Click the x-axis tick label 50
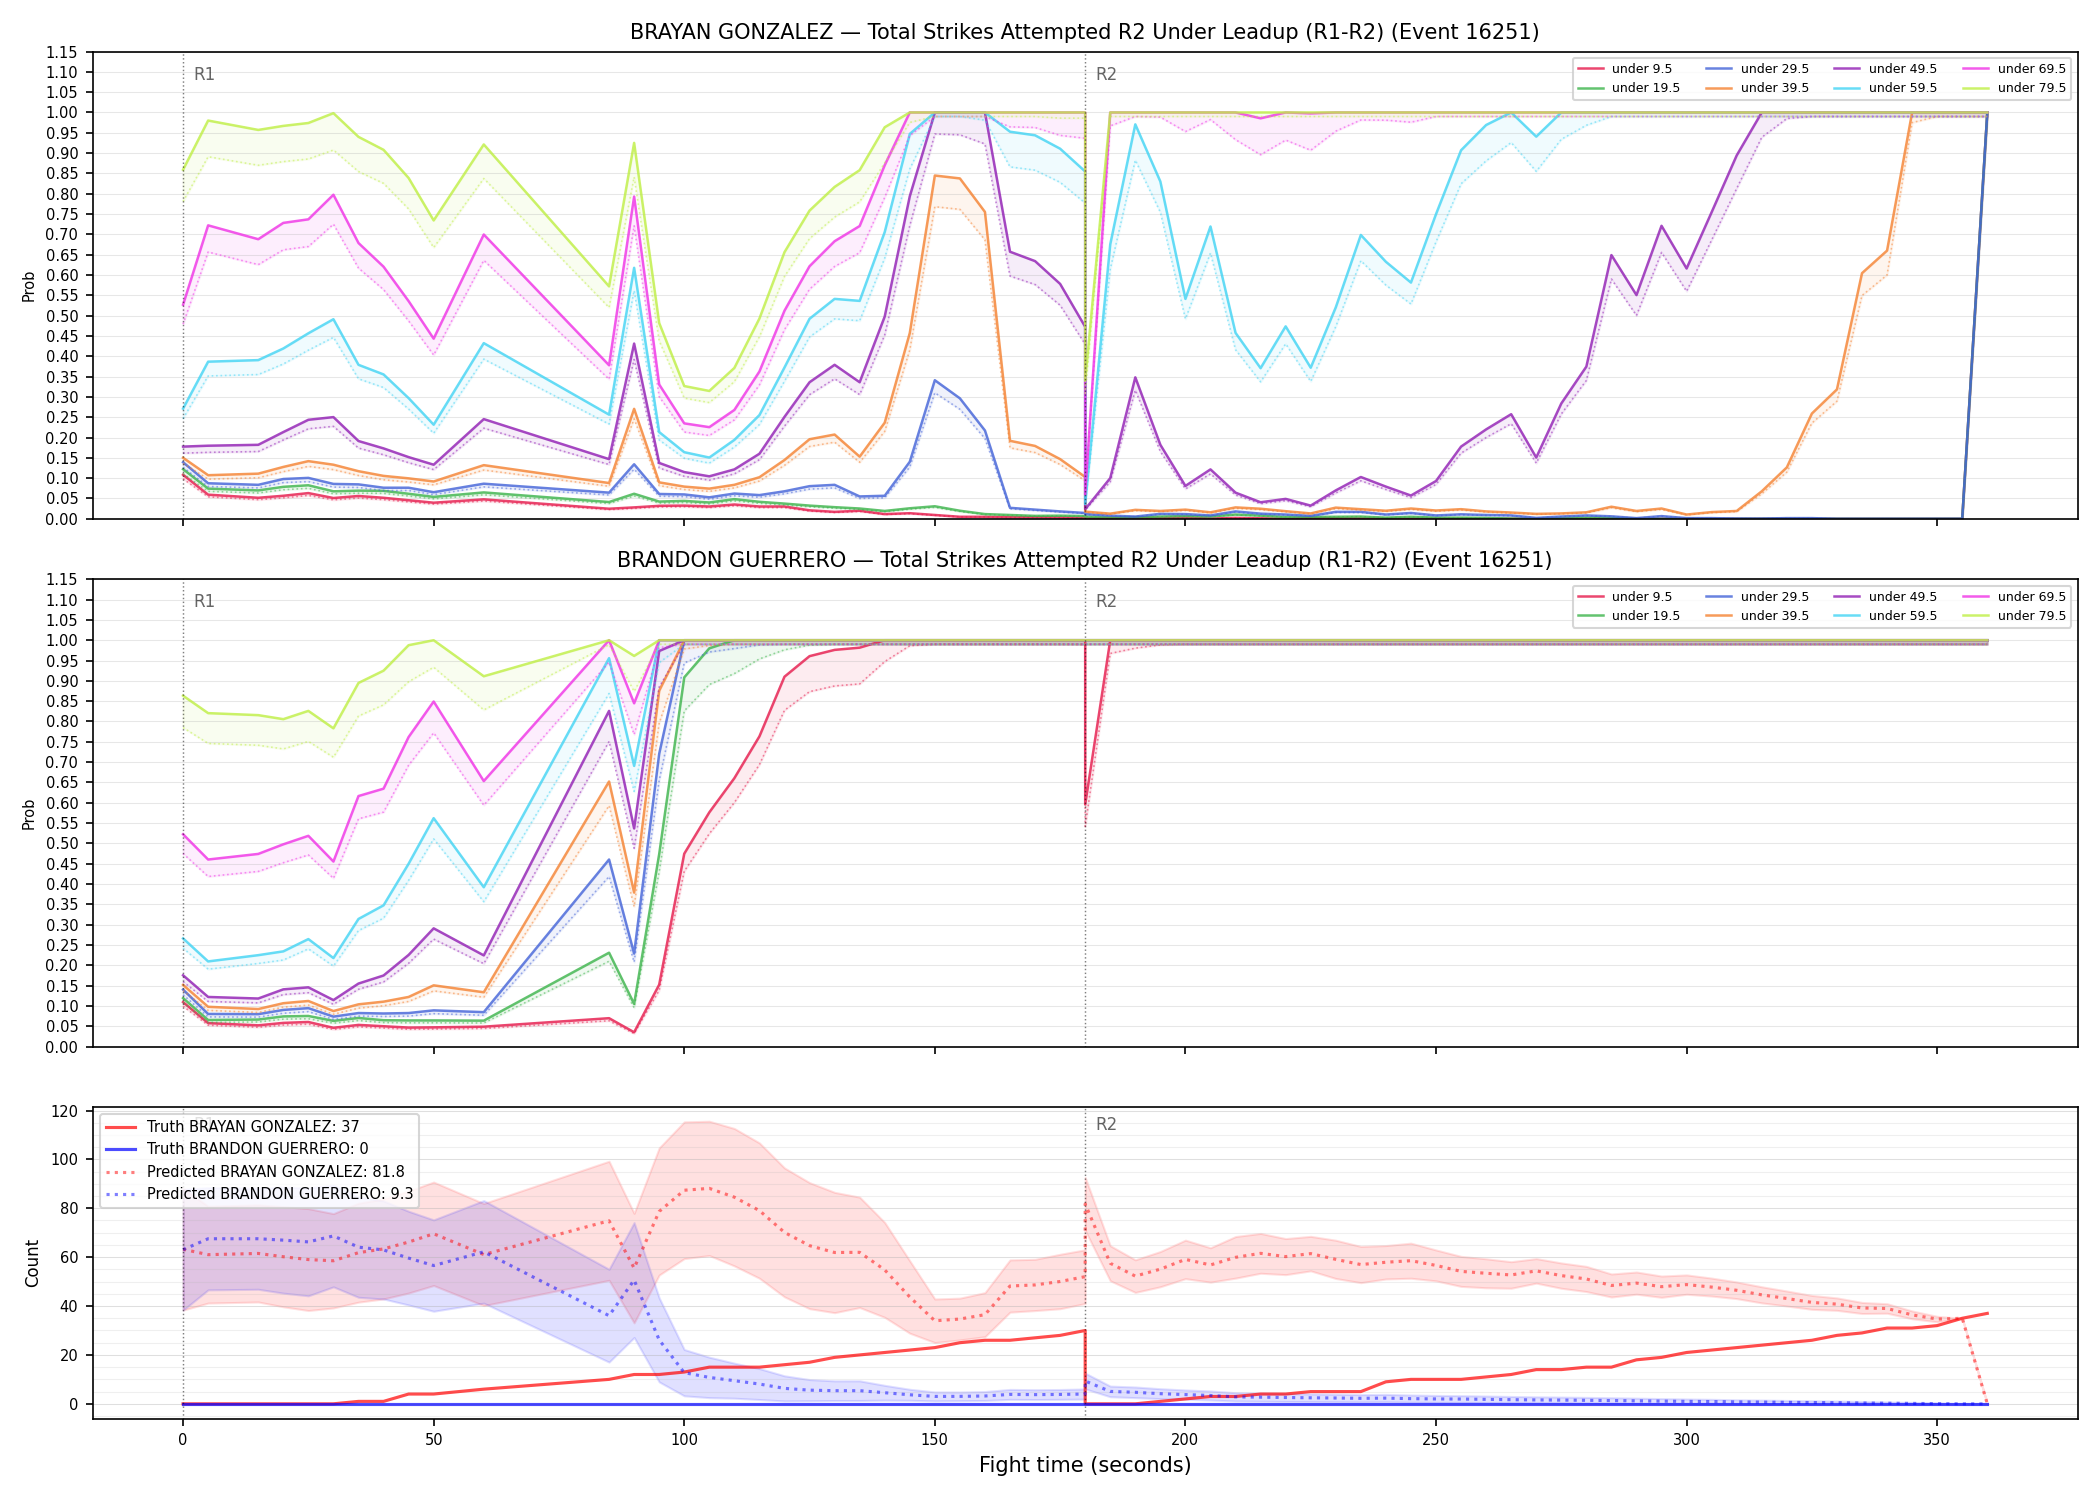2100x1500 pixels. coord(433,1440)
